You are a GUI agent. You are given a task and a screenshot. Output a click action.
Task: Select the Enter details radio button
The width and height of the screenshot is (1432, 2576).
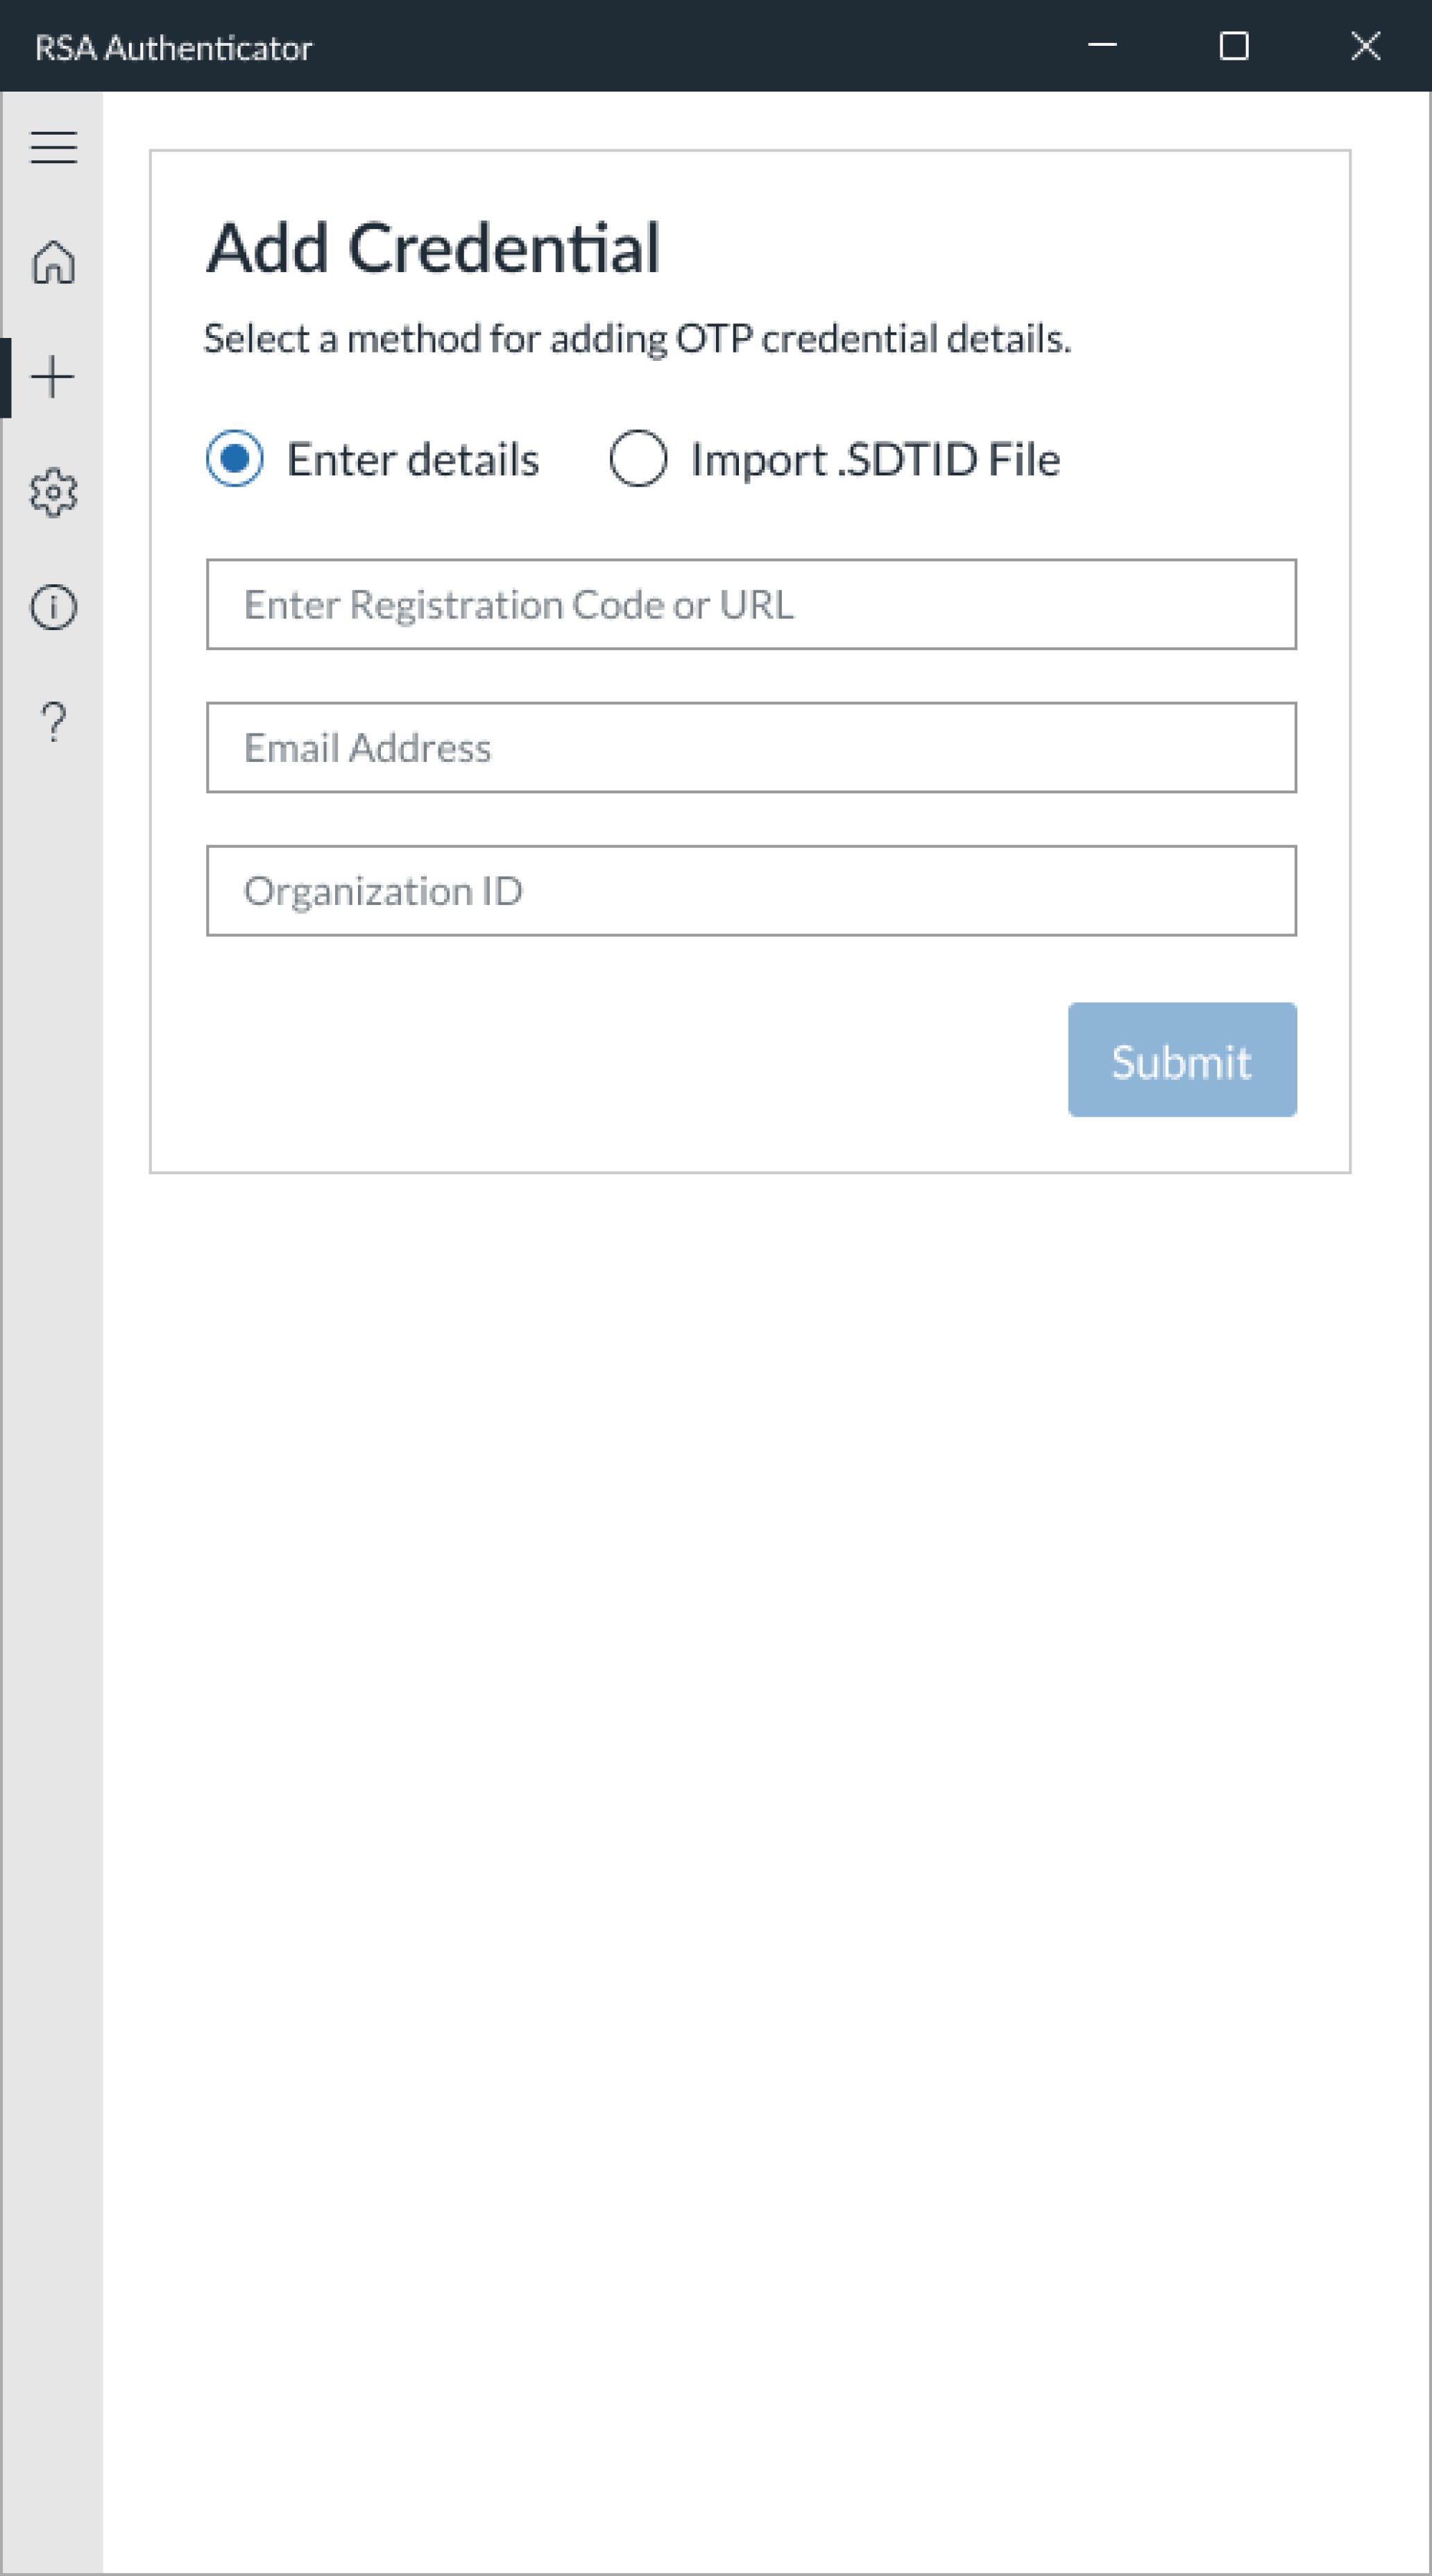click(235, 459)
